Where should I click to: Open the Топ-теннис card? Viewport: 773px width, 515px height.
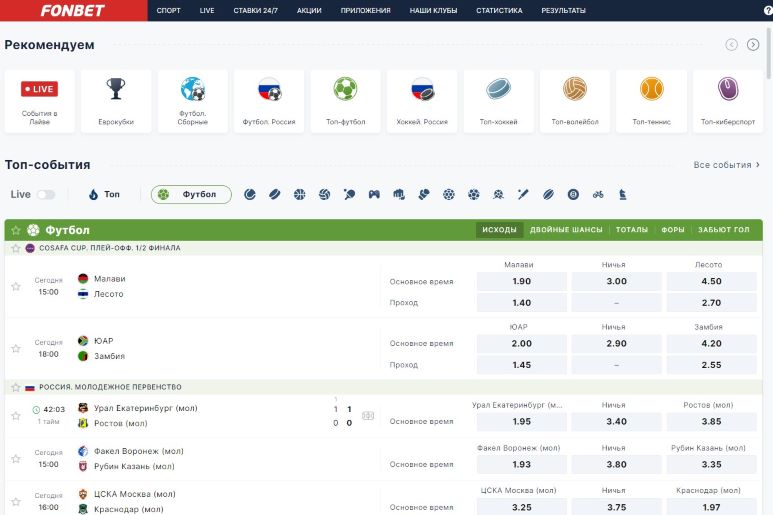(x=652, y=102)
